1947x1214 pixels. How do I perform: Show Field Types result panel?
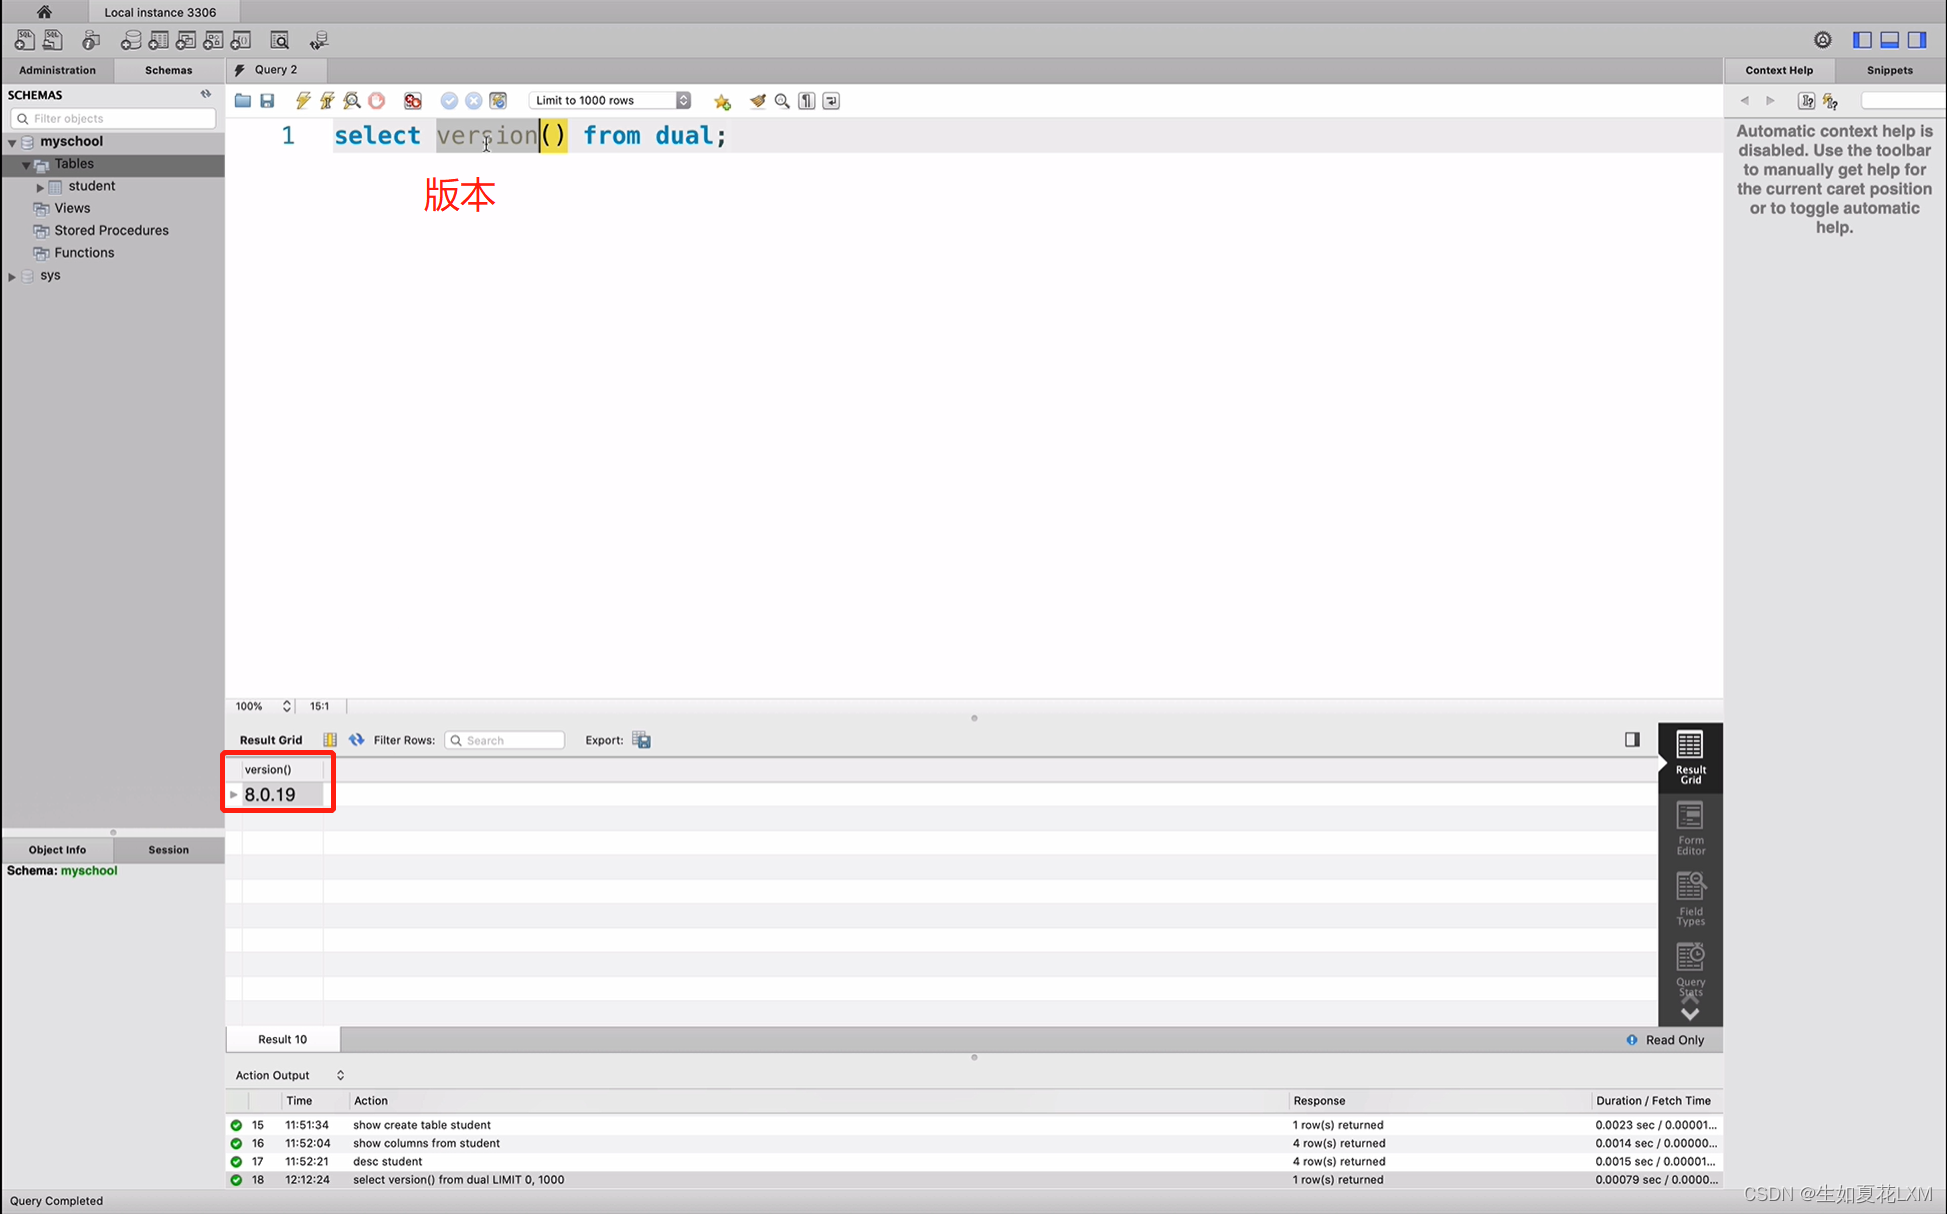[1690, 899]
